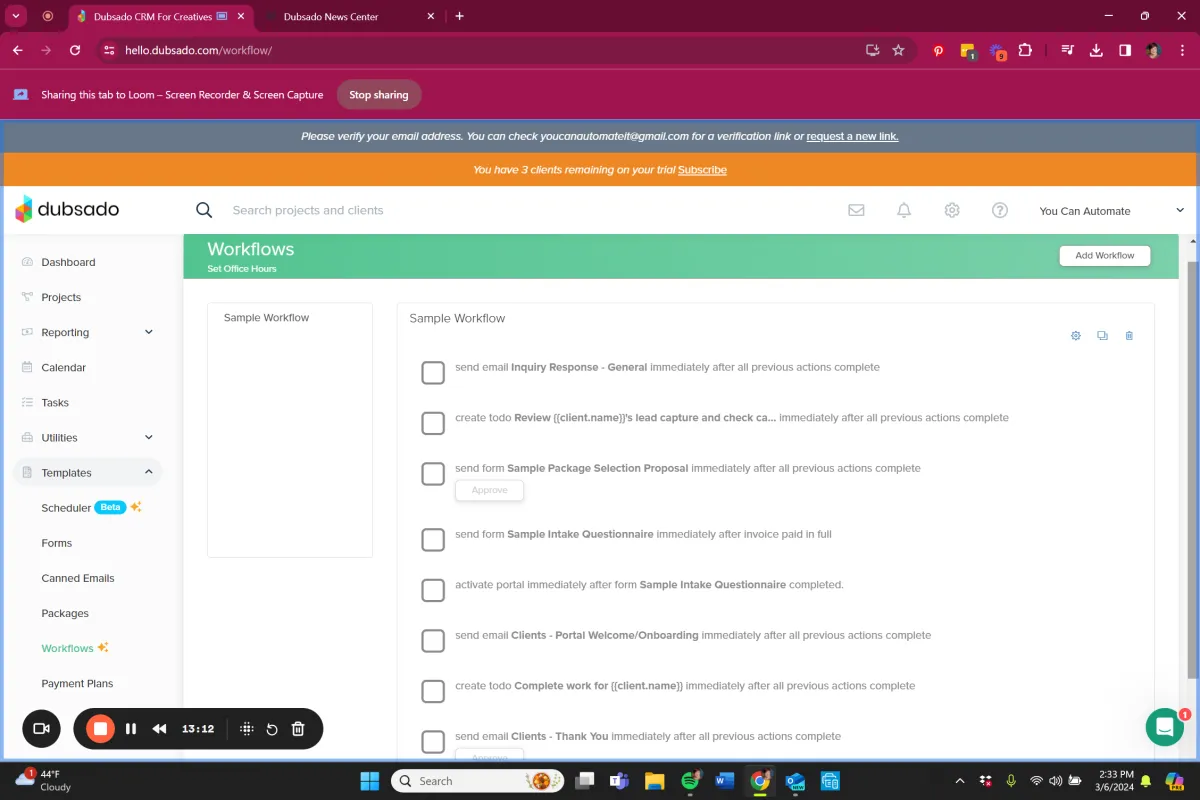Check the Sample Package Selection Proposal step
The width and height of the screenshot is (1200, 800).
tap(433, 474)
